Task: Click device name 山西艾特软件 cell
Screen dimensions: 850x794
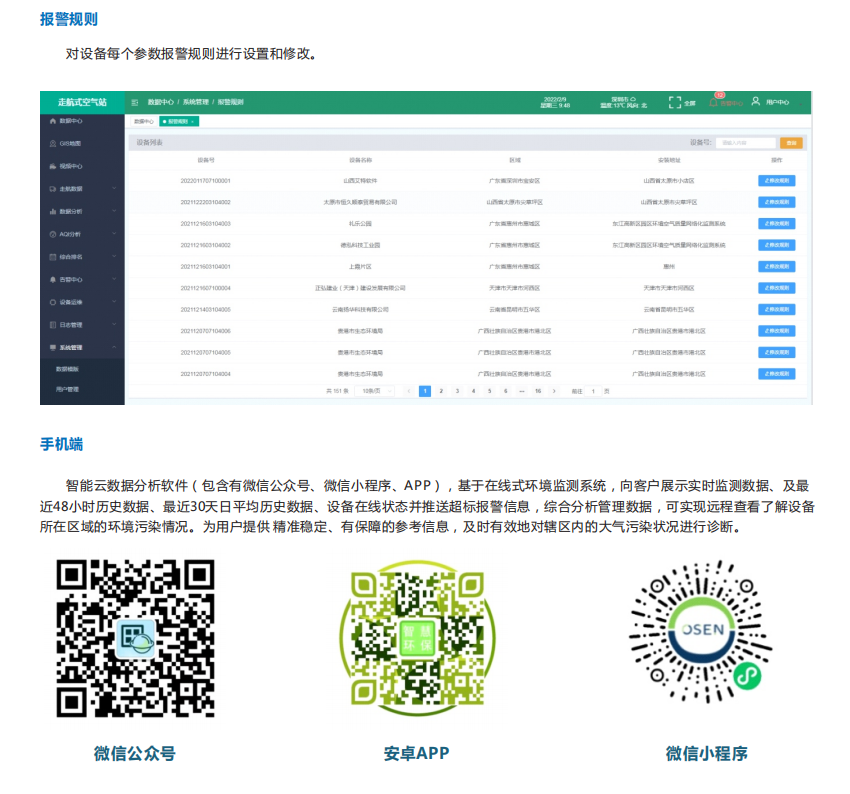Action: click(360, 180)
